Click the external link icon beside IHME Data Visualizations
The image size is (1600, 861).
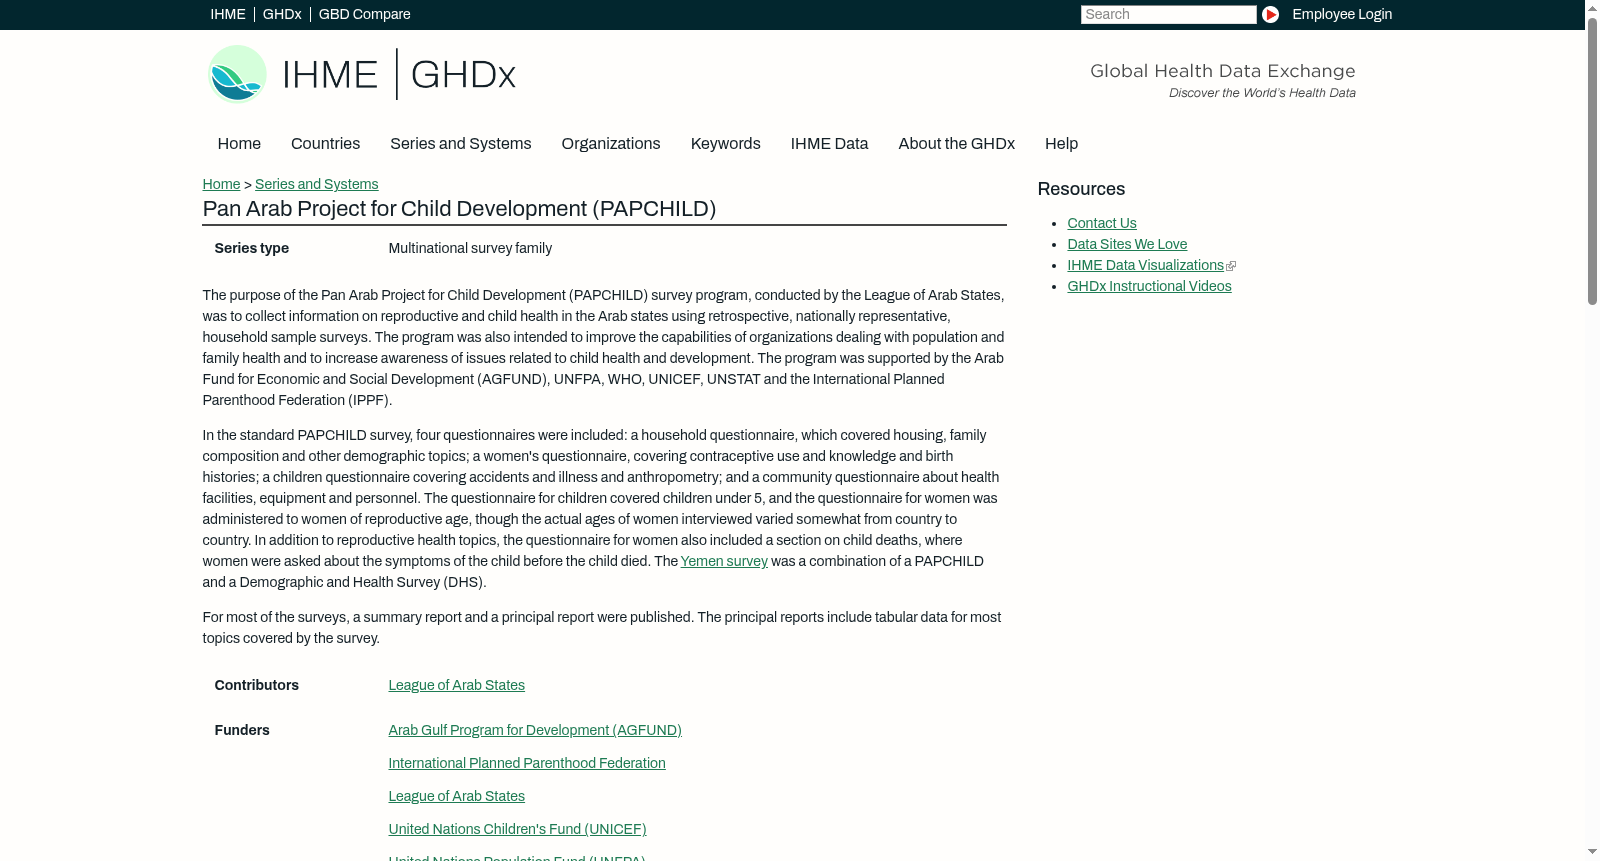(1231, 266)
